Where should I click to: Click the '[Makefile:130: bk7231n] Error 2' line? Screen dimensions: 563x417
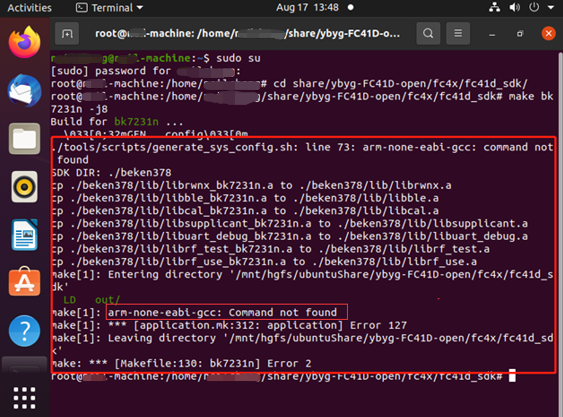click(x=213, y=363)
